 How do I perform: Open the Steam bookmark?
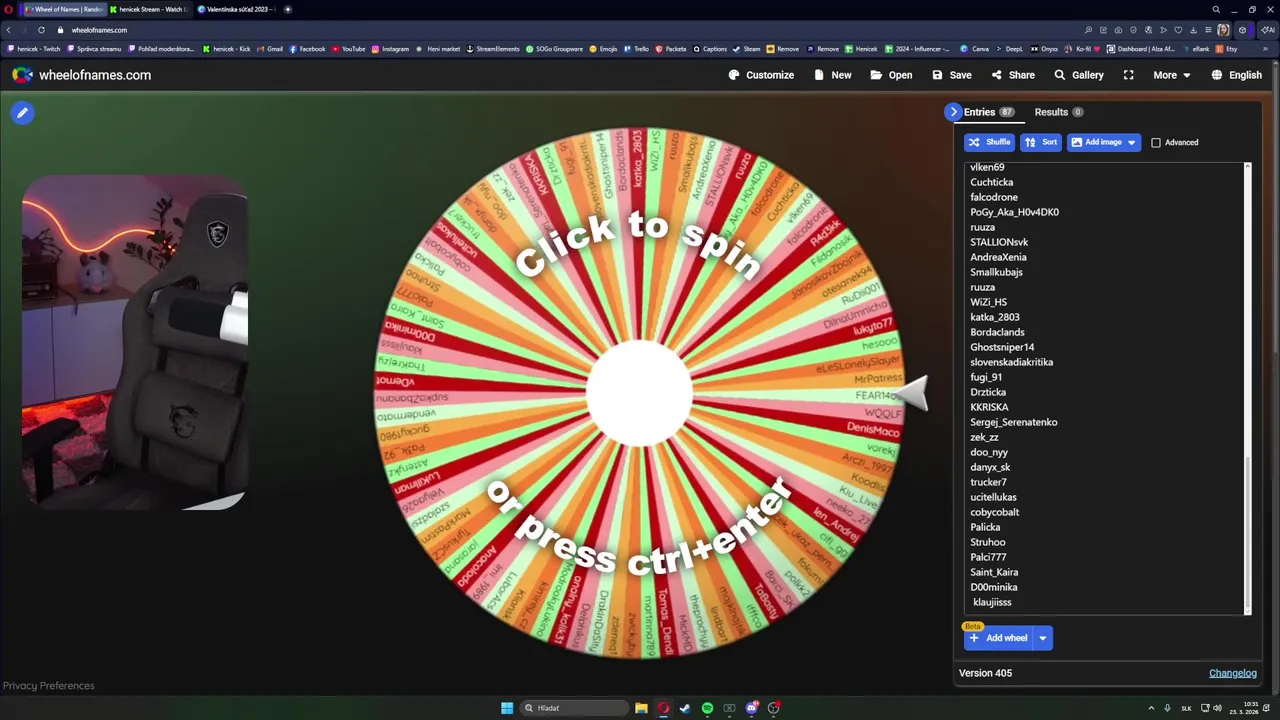747,49
